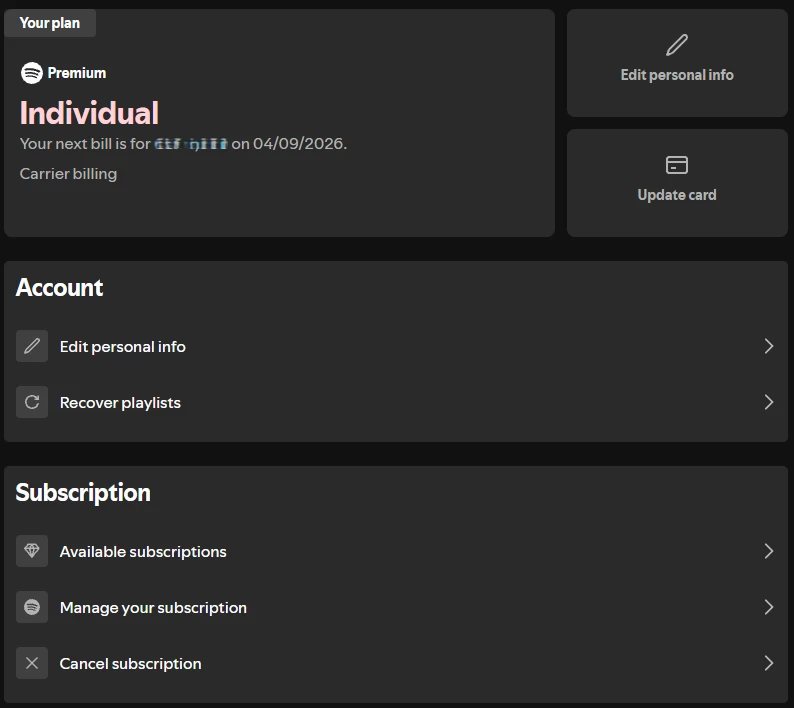
Task: Click the pencil icon on the Edit personal info card
Action: 677,45
